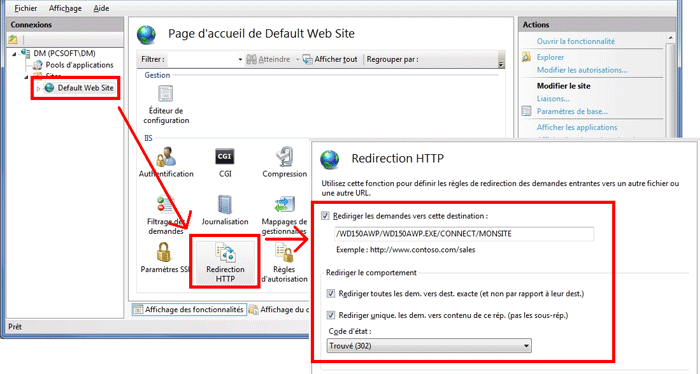This screenshot has width=700, height=374.
Task: Open the Affichage menu
Action: (x=65, y=8)
